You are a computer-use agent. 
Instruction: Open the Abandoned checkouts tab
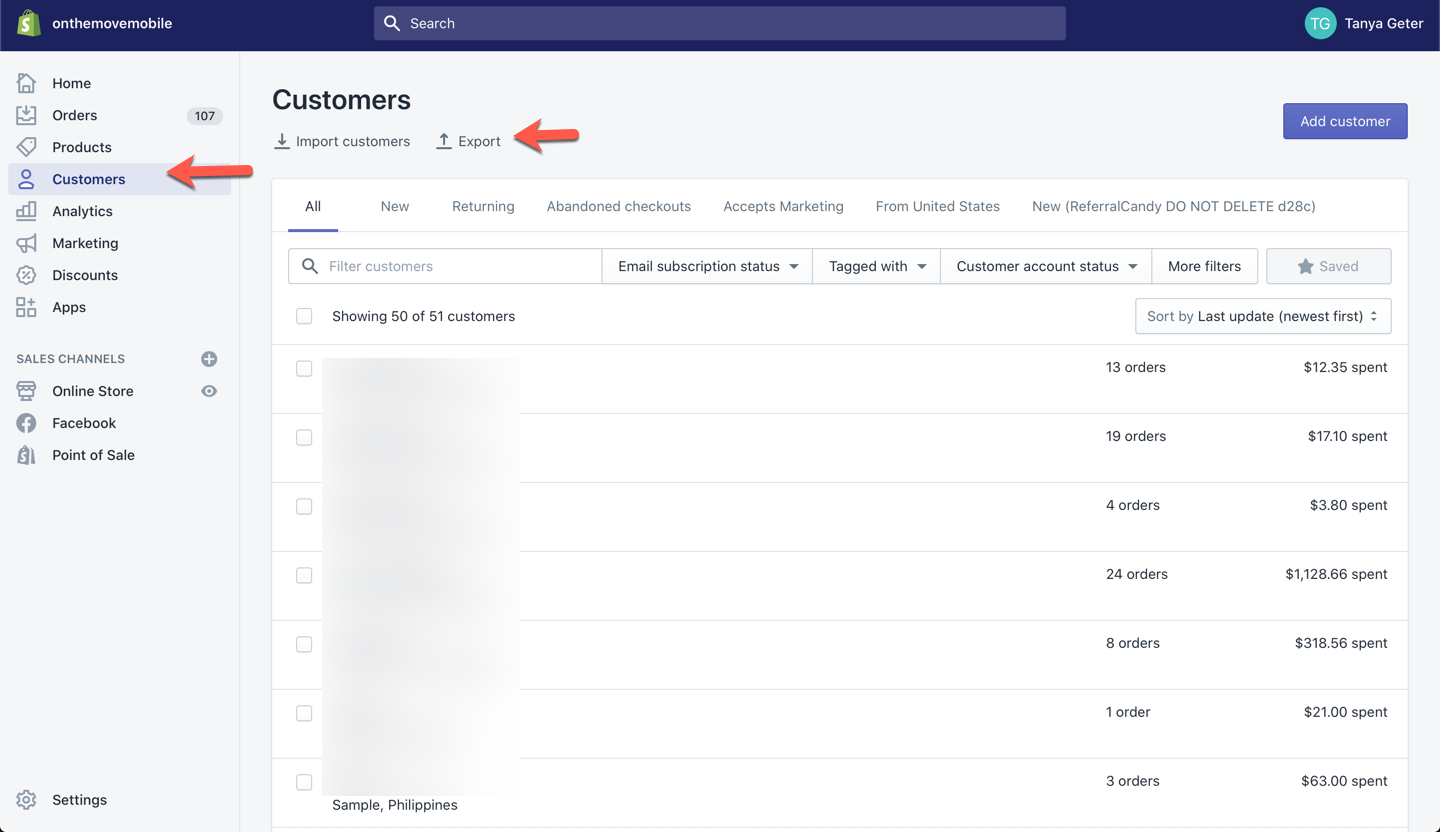pos(619,206)
